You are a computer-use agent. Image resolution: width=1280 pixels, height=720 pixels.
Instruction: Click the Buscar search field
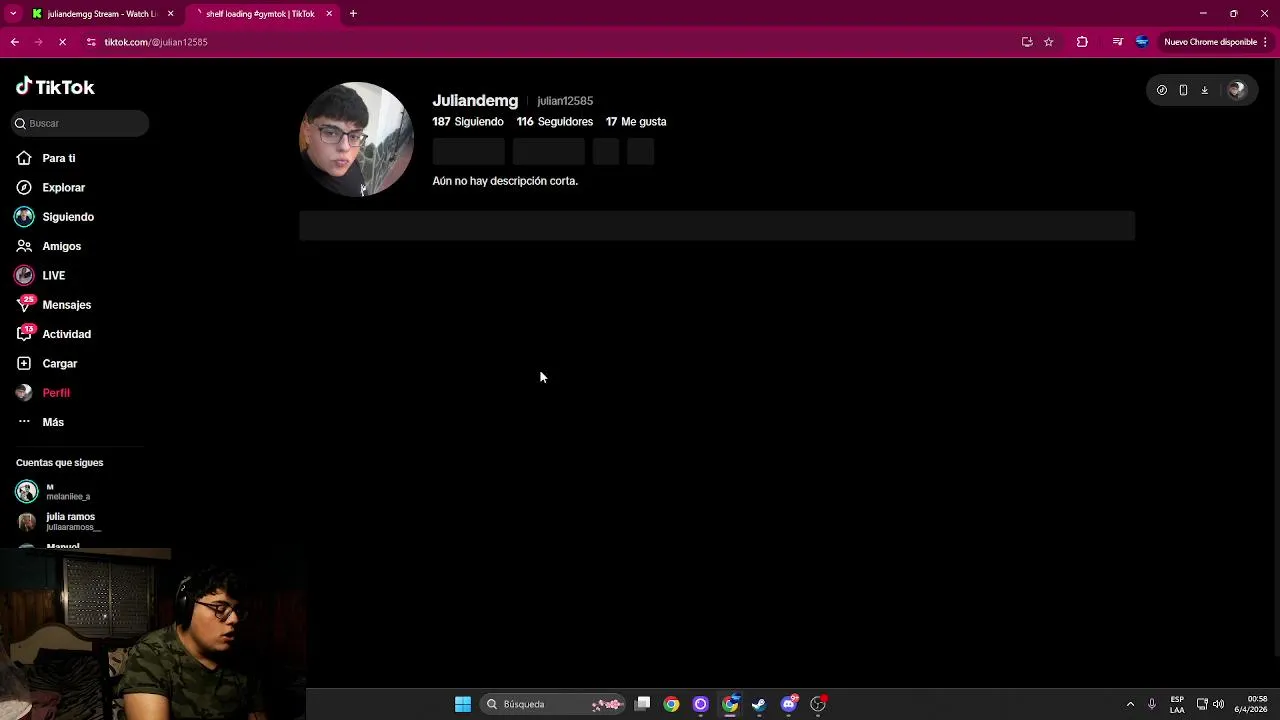[80, 123]
